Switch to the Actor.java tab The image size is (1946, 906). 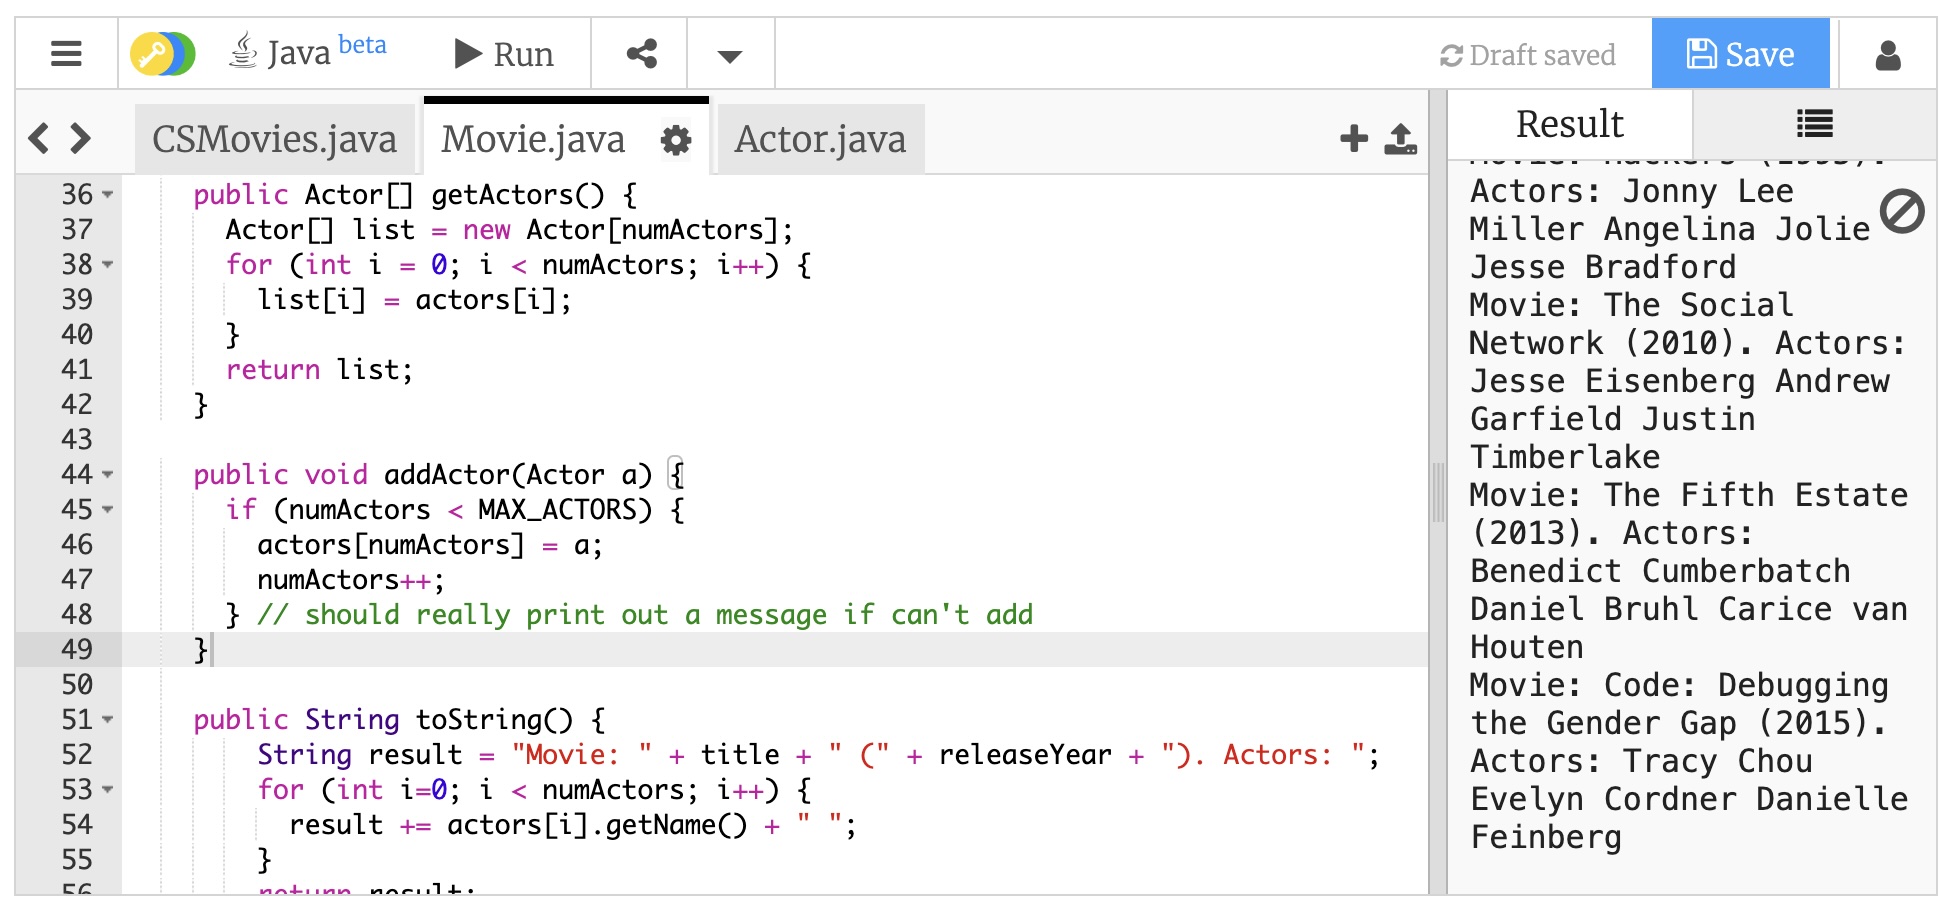click(x=820, y=140)
